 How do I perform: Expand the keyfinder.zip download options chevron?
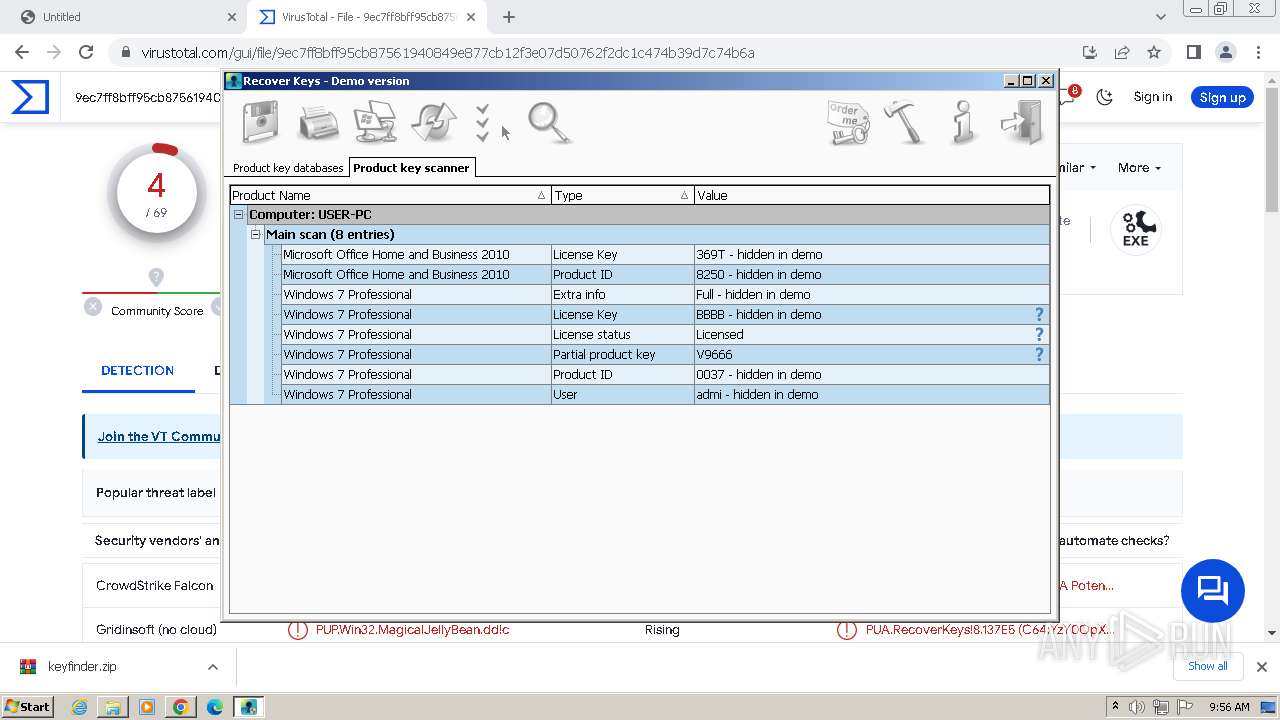click(x=213, y=667)
